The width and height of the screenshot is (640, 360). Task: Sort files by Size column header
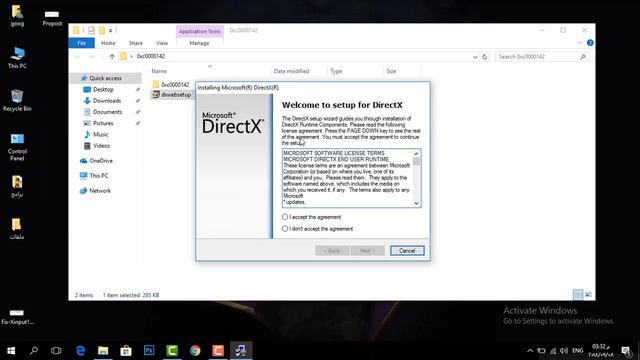coord(391,71)
